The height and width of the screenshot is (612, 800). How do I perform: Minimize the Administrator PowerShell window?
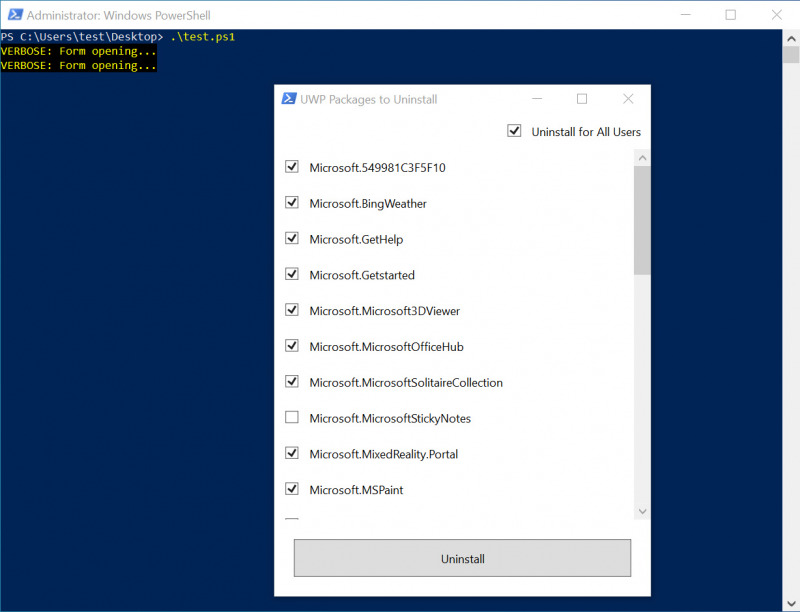coord(686,15)
